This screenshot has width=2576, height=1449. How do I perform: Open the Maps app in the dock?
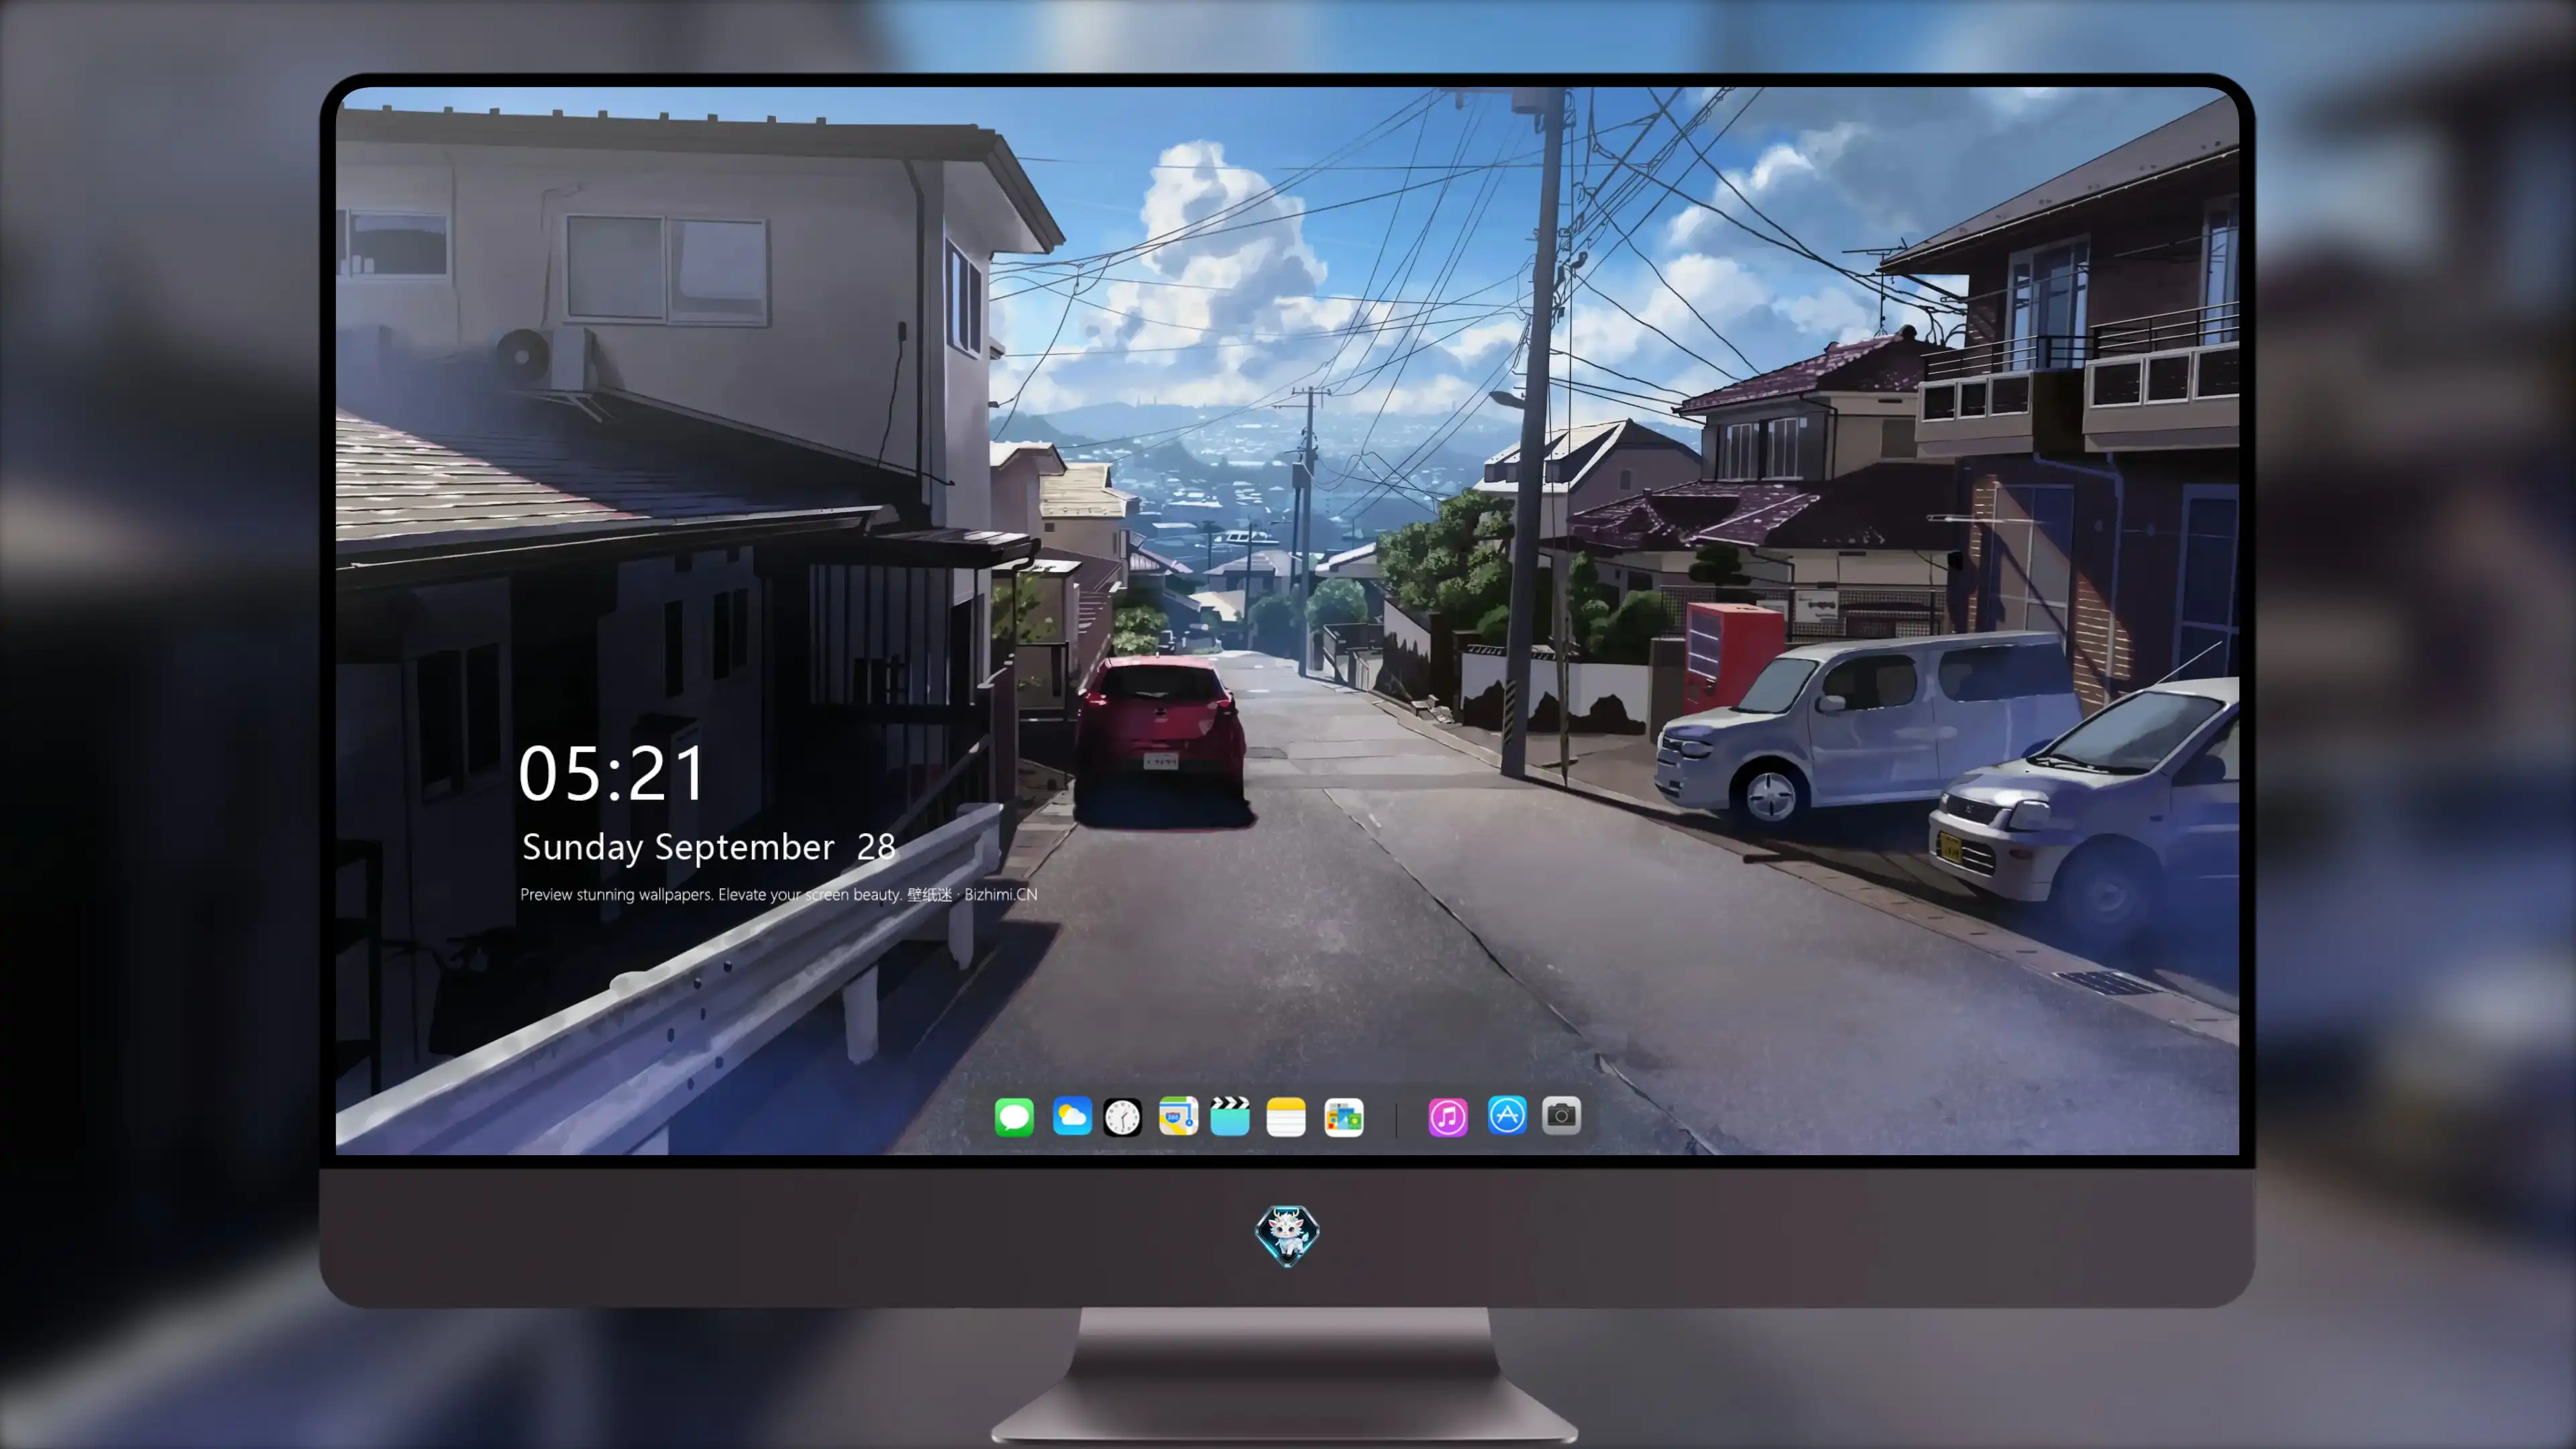coord(1178,1116)
